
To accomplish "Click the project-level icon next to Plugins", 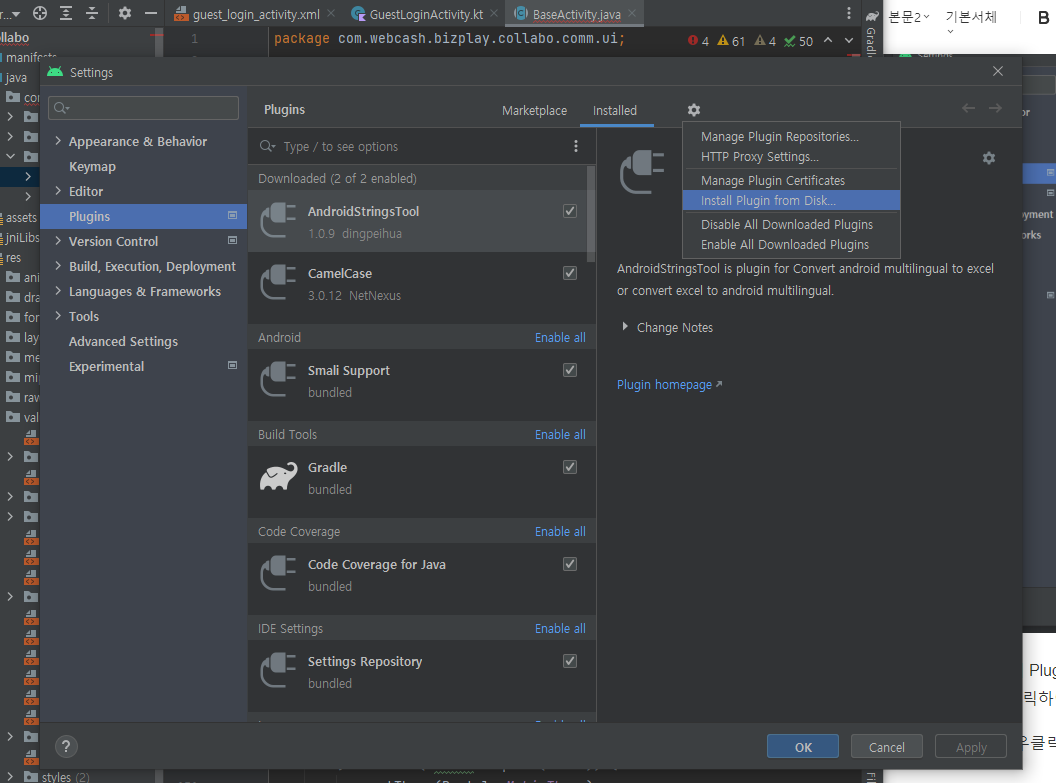I will tap(232, 215).
